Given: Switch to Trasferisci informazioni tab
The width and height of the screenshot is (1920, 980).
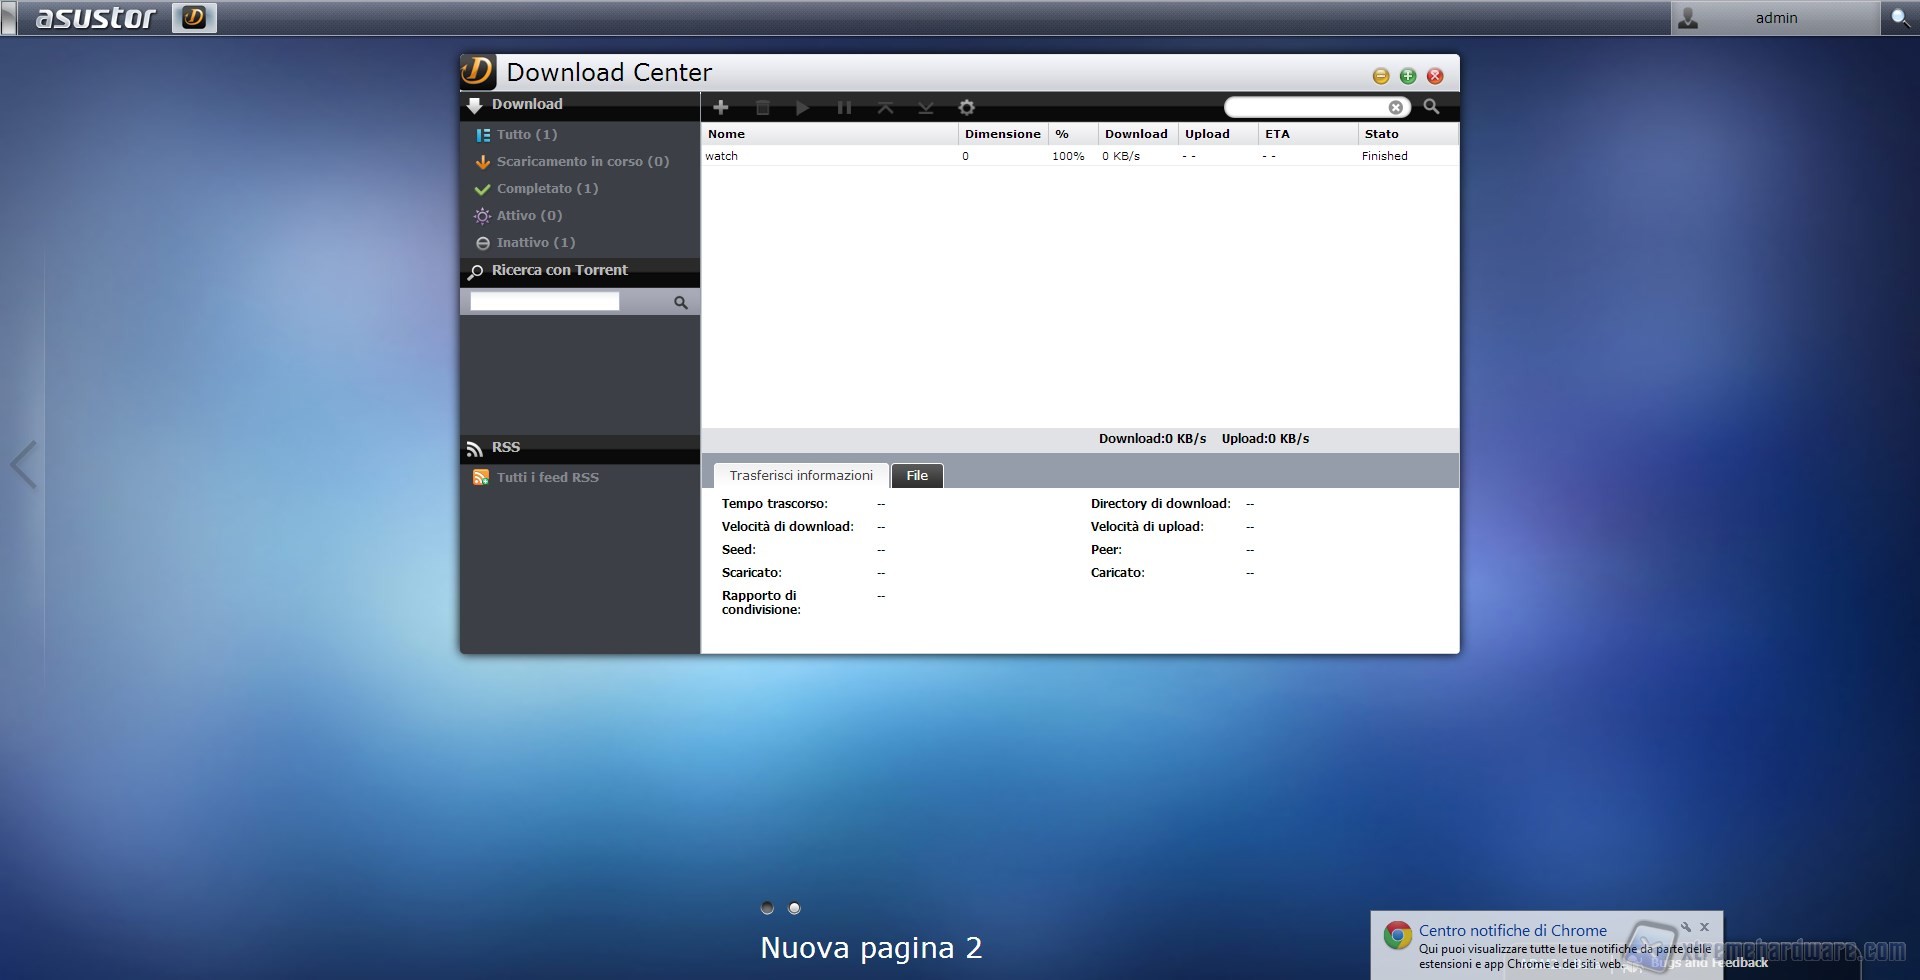Looking at the screenshot, I should [800, 475].
